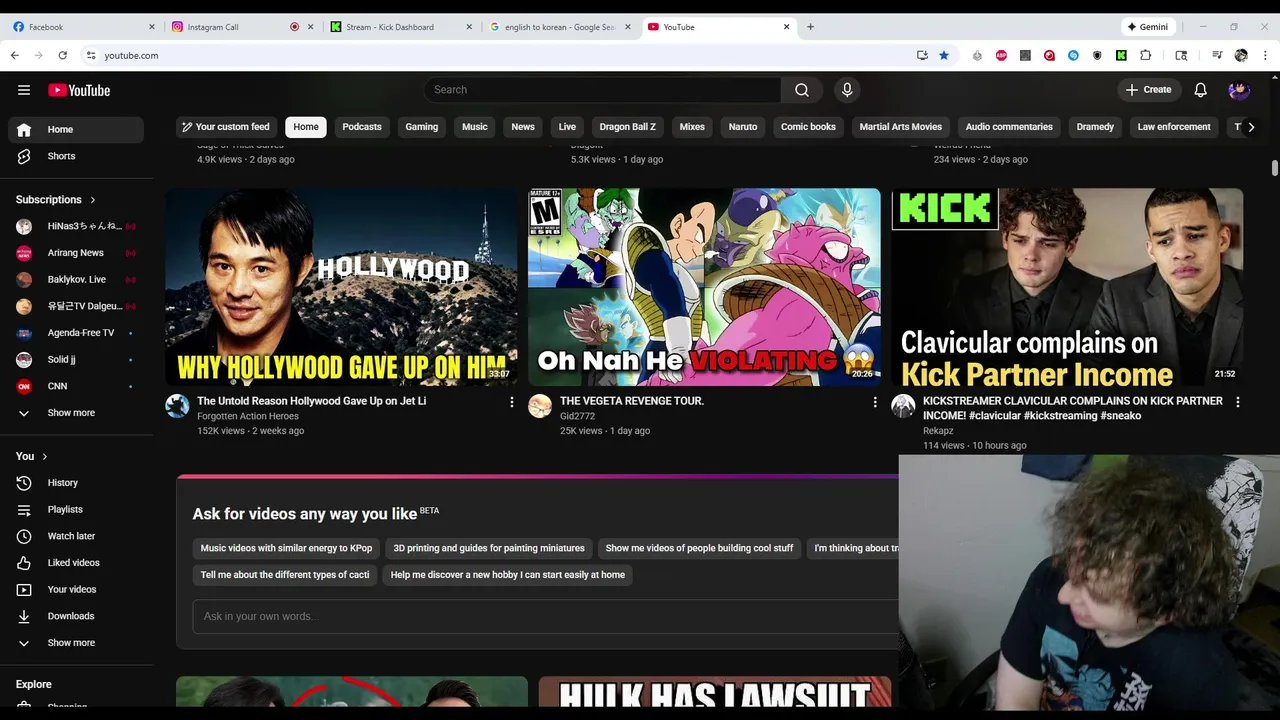Open Arirang News subscription
Image resolution: width=1280 pixels, height=720 pixels.
[x=76, y=253]
